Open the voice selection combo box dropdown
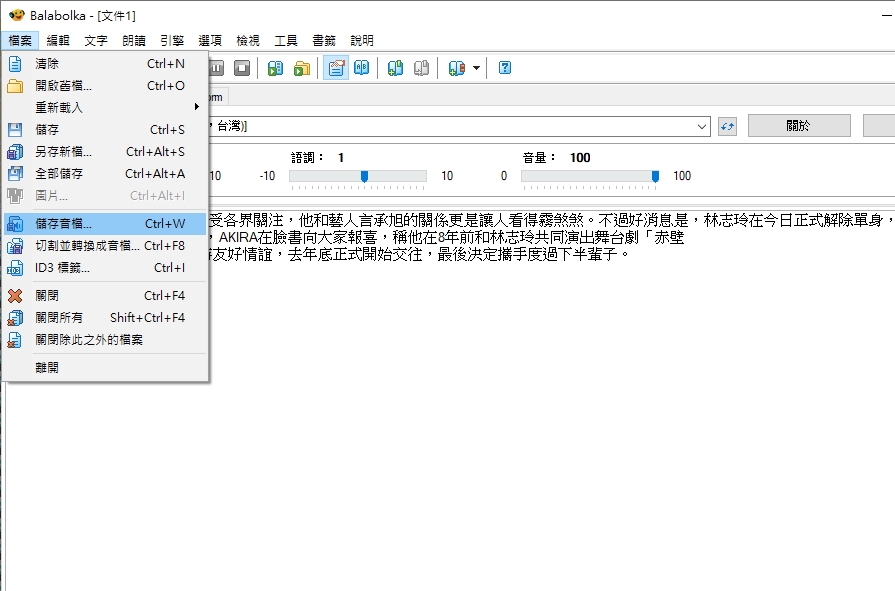Image resolution: width=895 pixels, height=591 pixels. tap(703, 125)
